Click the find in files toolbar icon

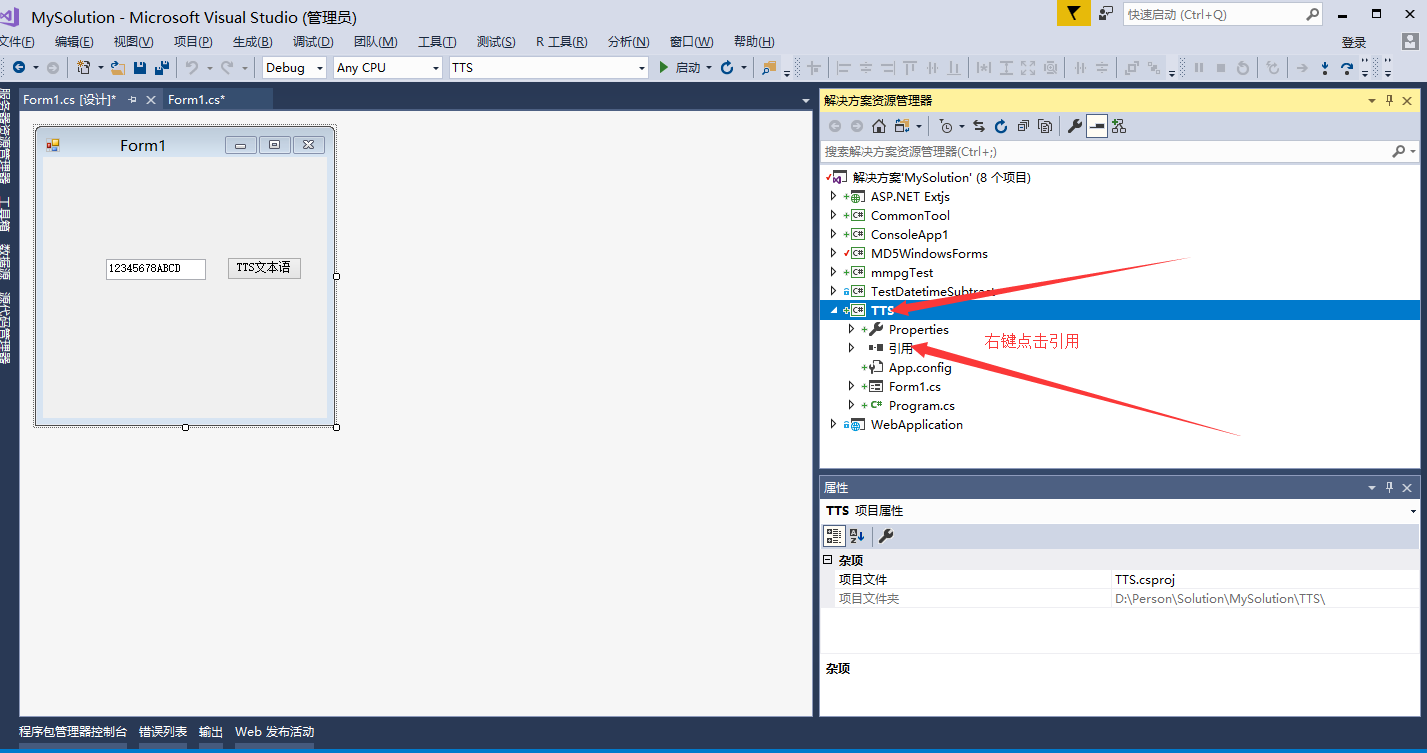768,67
